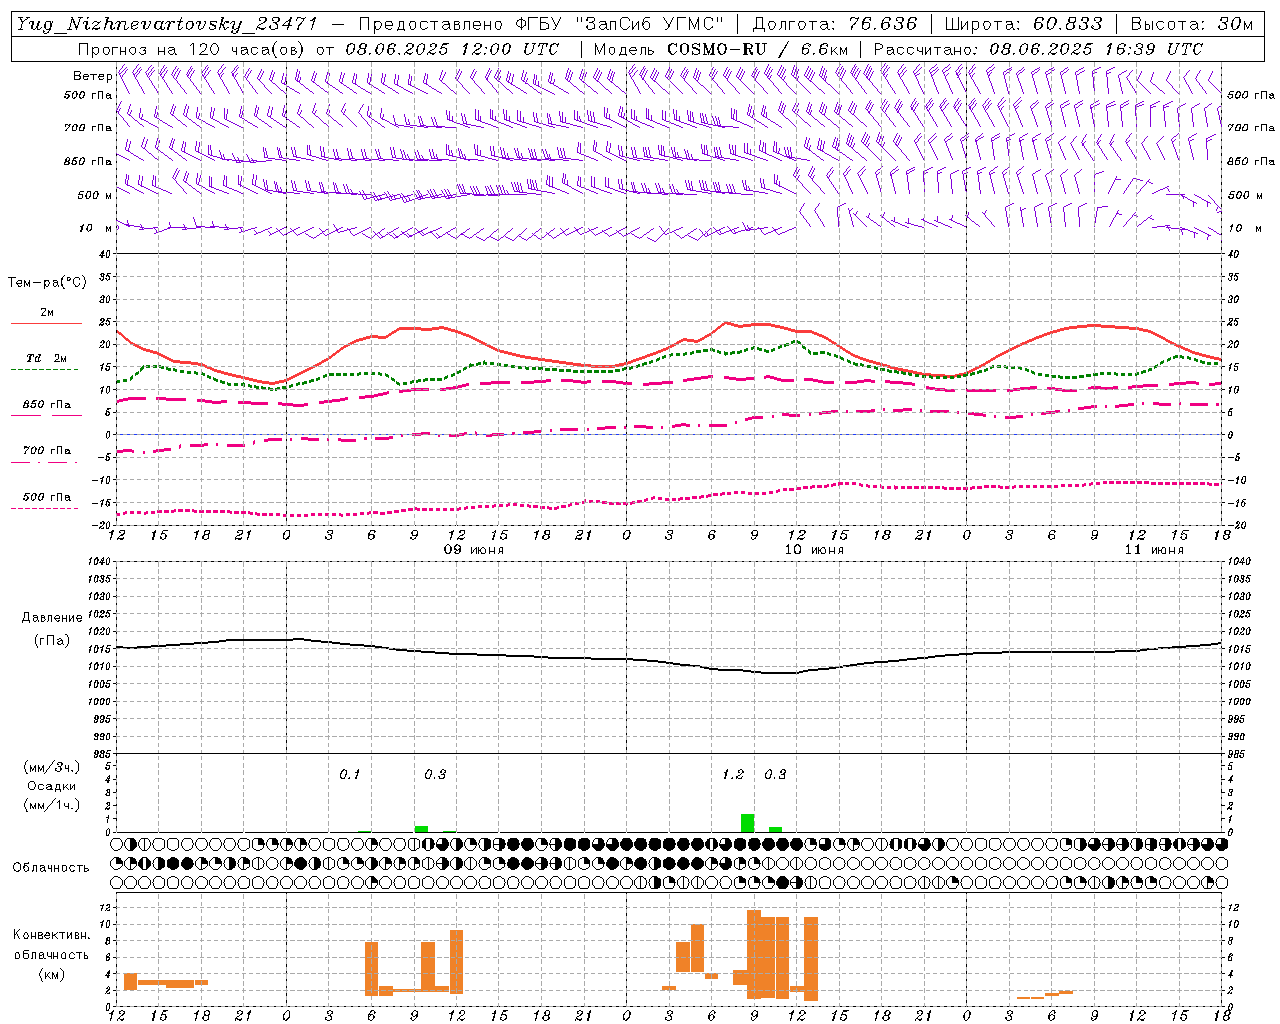The image size is (1280, 1024).
Task: Click the dashed line sample under legend 700 гПа
Action: click(x=46, y=462)
